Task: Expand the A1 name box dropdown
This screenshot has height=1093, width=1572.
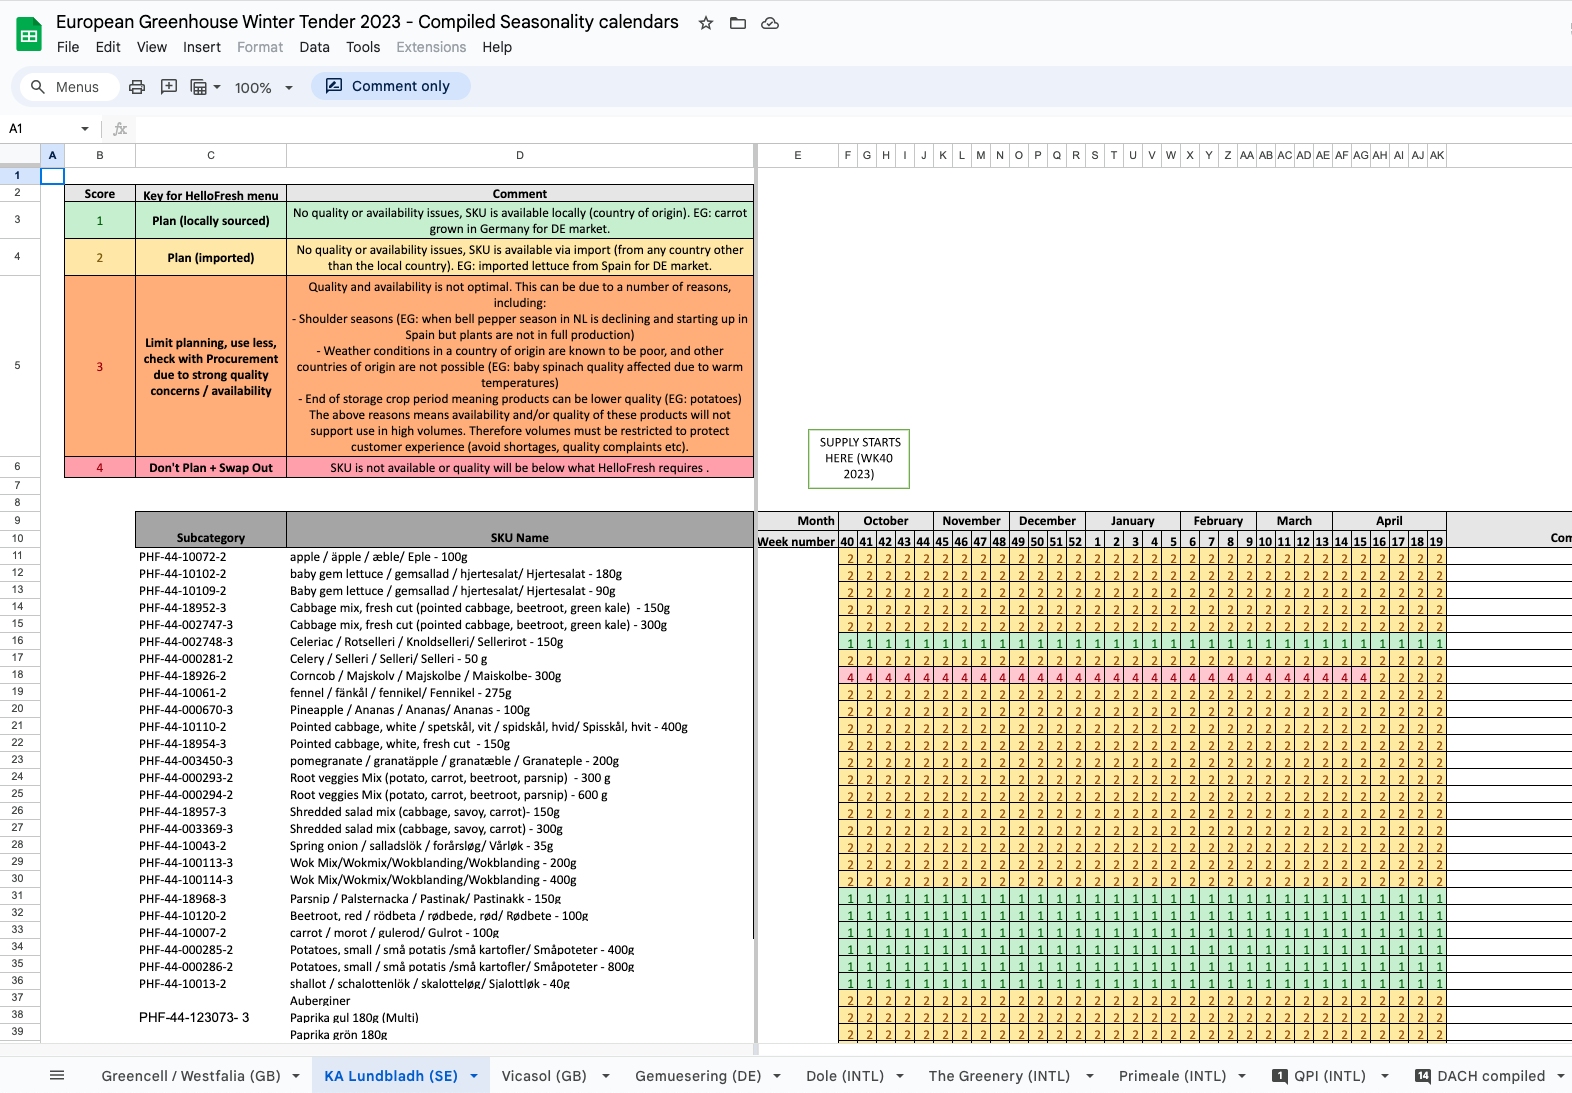Action: pyautogui.click(x=85, y=129)
